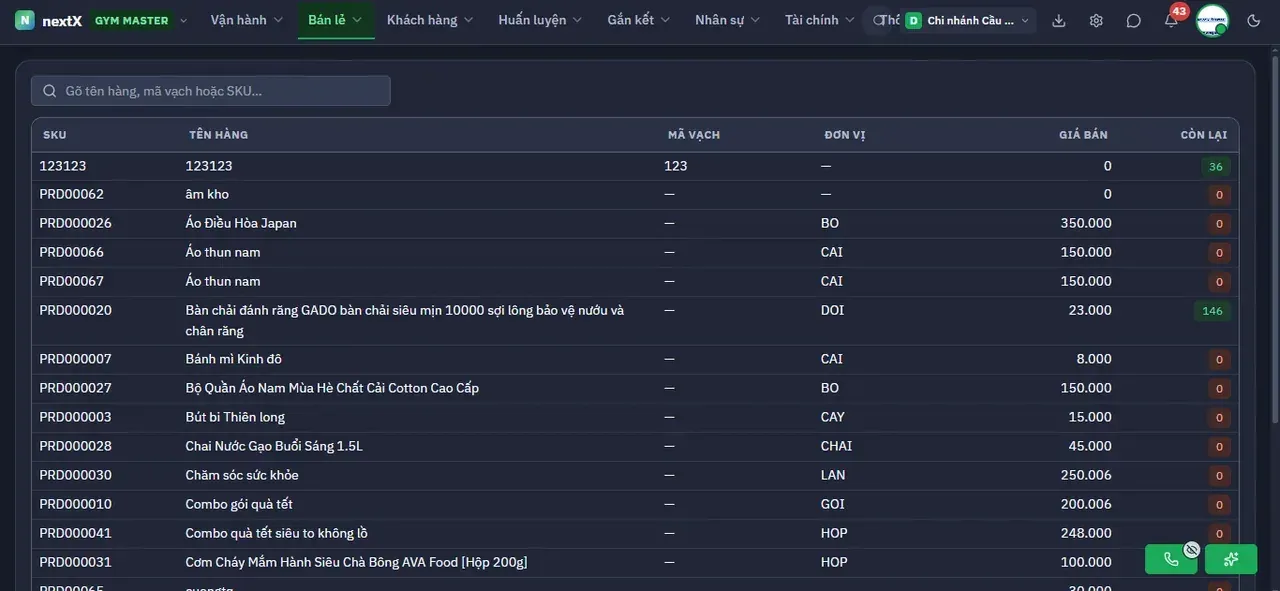Viewport: 1280px width, 591px height.
Task: Click the stock badge showing 146
Action: pos(1212,311)
